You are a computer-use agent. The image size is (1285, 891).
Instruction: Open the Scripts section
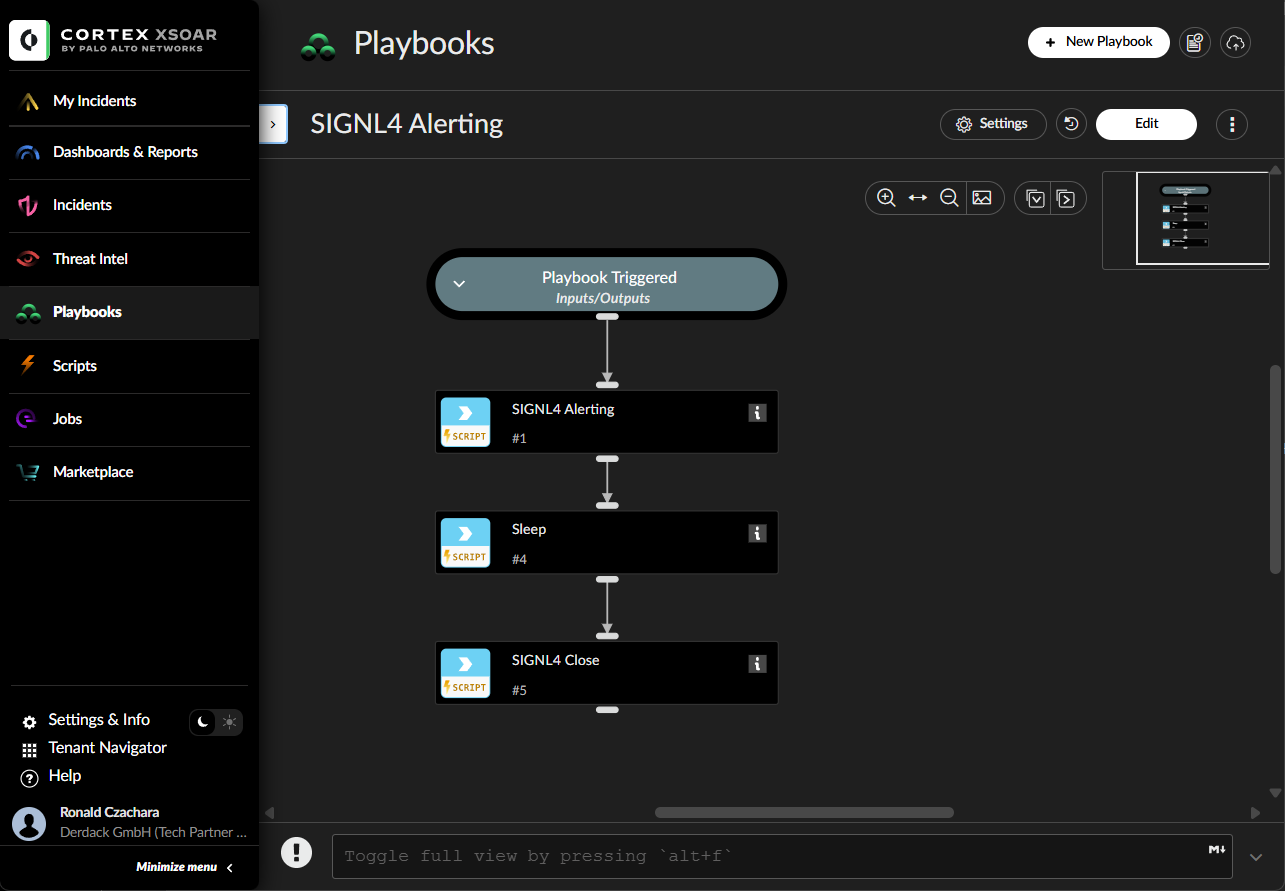tap(129, 366)
